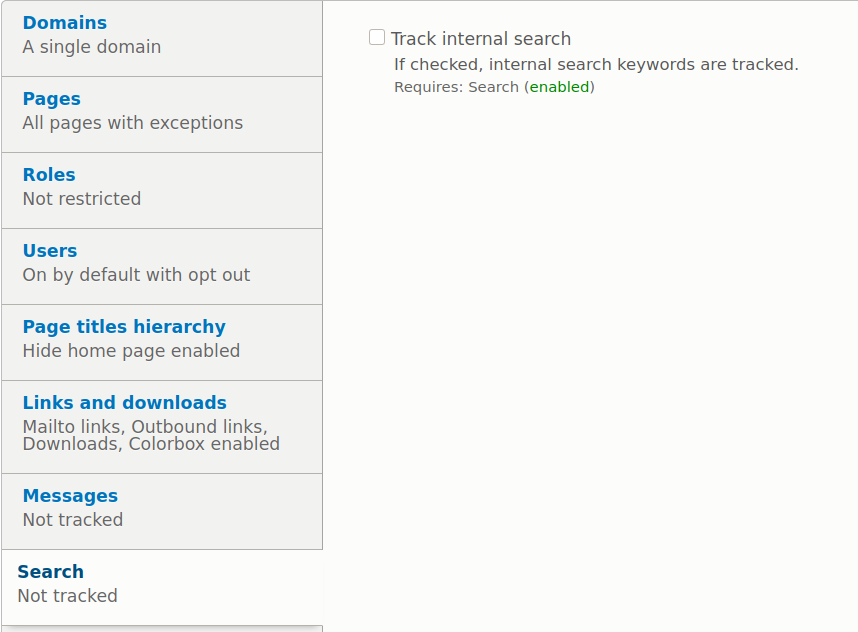Click the "Hide home page enabled" summary
This screenshot has height=632, width=858.
click(x=131, y=351)
